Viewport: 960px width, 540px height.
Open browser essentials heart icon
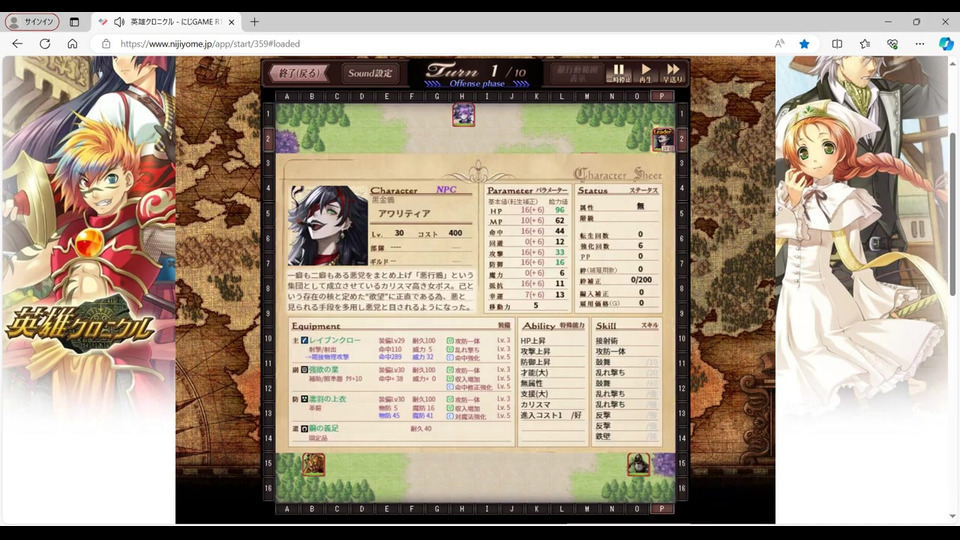(892, 44)
